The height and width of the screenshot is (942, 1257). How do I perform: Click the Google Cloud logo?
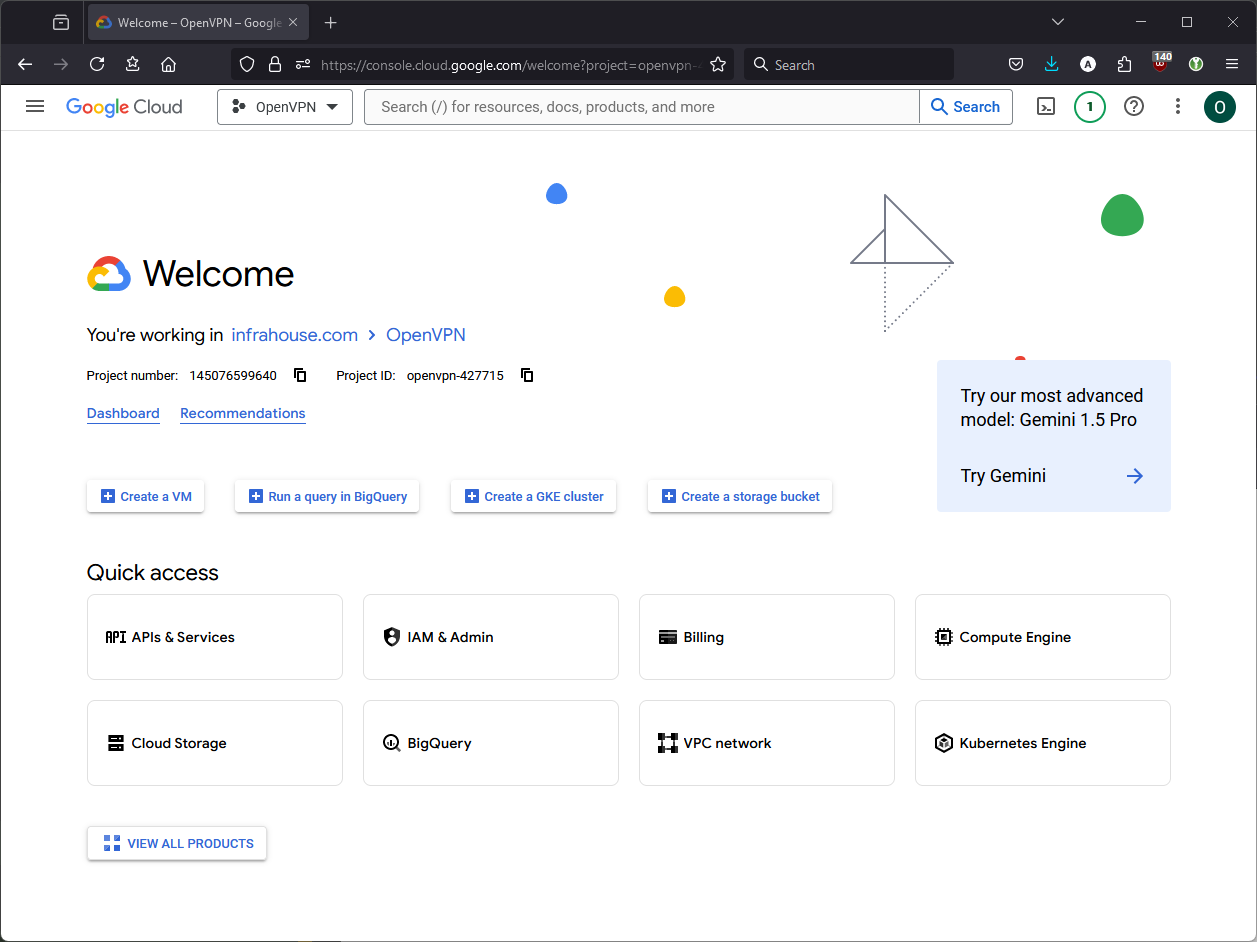point(124,107)
